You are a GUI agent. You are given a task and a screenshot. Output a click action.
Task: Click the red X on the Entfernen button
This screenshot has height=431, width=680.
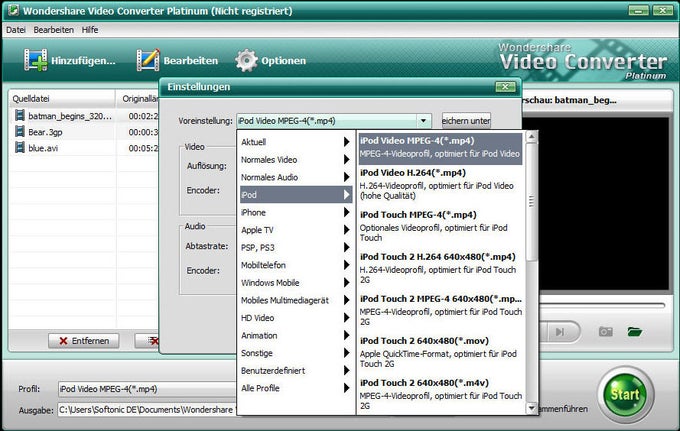pyautogui.click(x=63, y=341)
